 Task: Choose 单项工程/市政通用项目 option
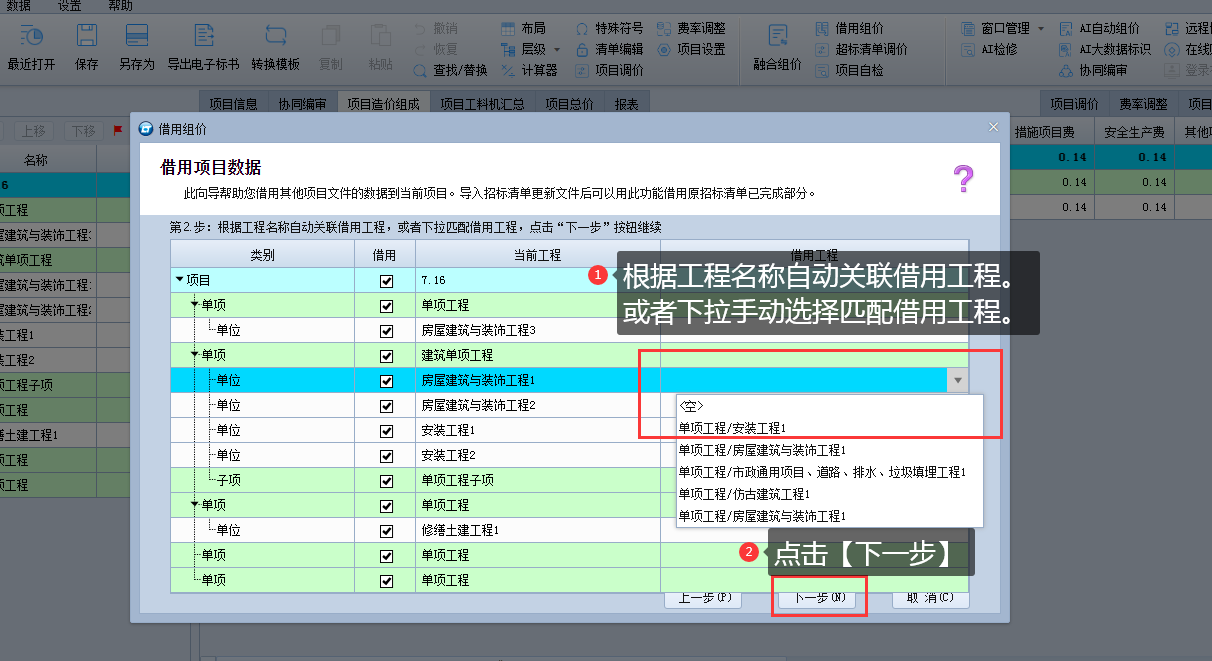point(830,472)
